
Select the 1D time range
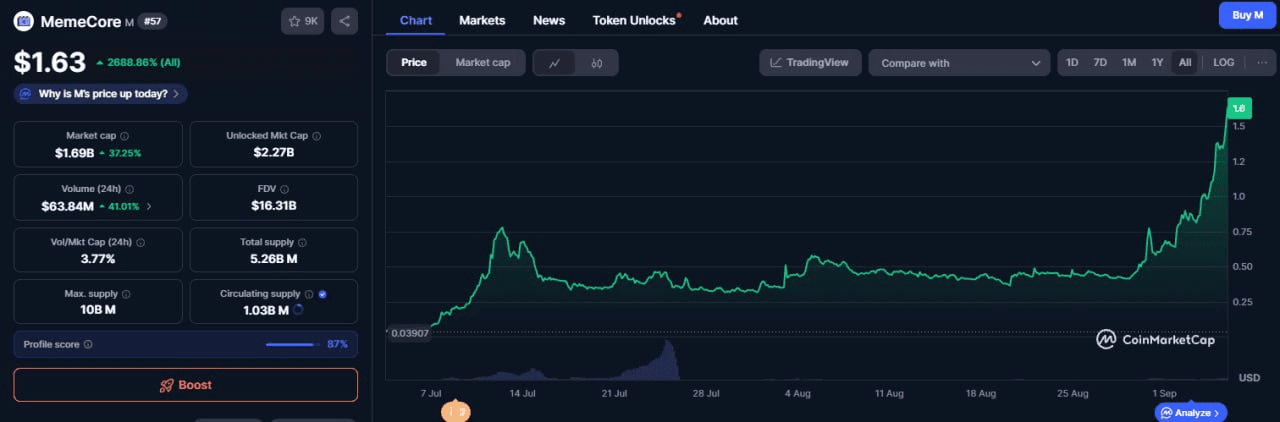pos(1072,62)
